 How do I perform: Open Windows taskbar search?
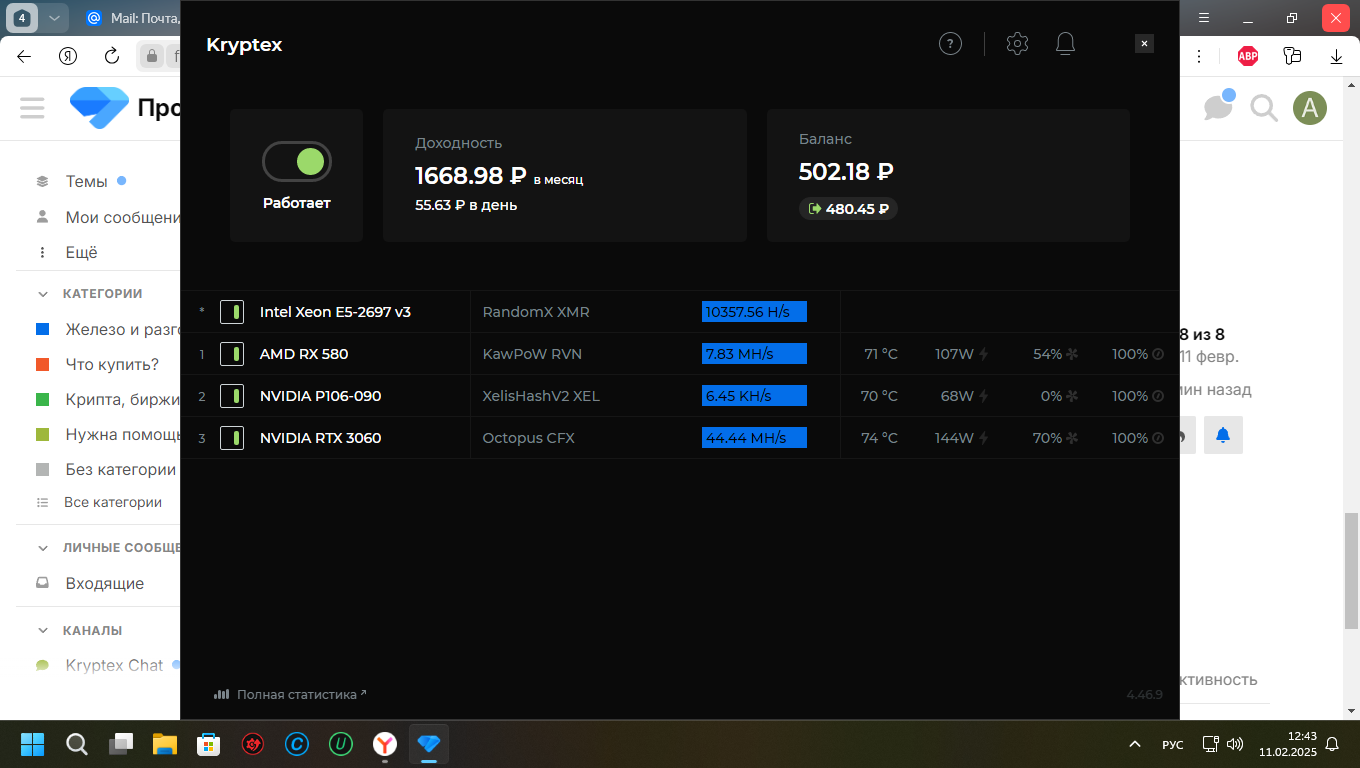pyautogui.click(x=76, y=744)
